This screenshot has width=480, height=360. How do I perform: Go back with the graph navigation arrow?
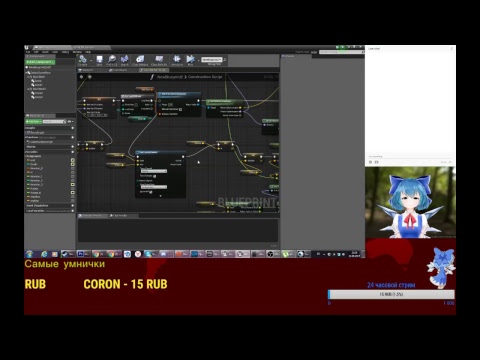[x=81, y=77]
